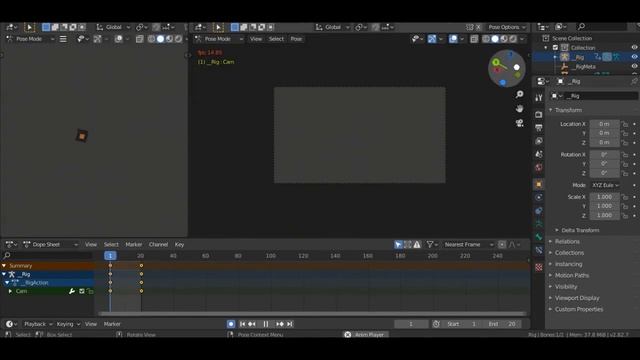Toggle overlays in the right viewport

click(x=453, y=39)
